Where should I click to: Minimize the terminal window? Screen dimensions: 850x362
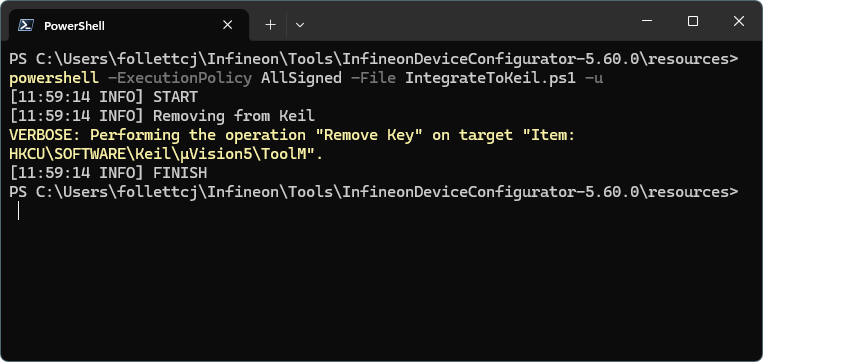tap(647, 21)
